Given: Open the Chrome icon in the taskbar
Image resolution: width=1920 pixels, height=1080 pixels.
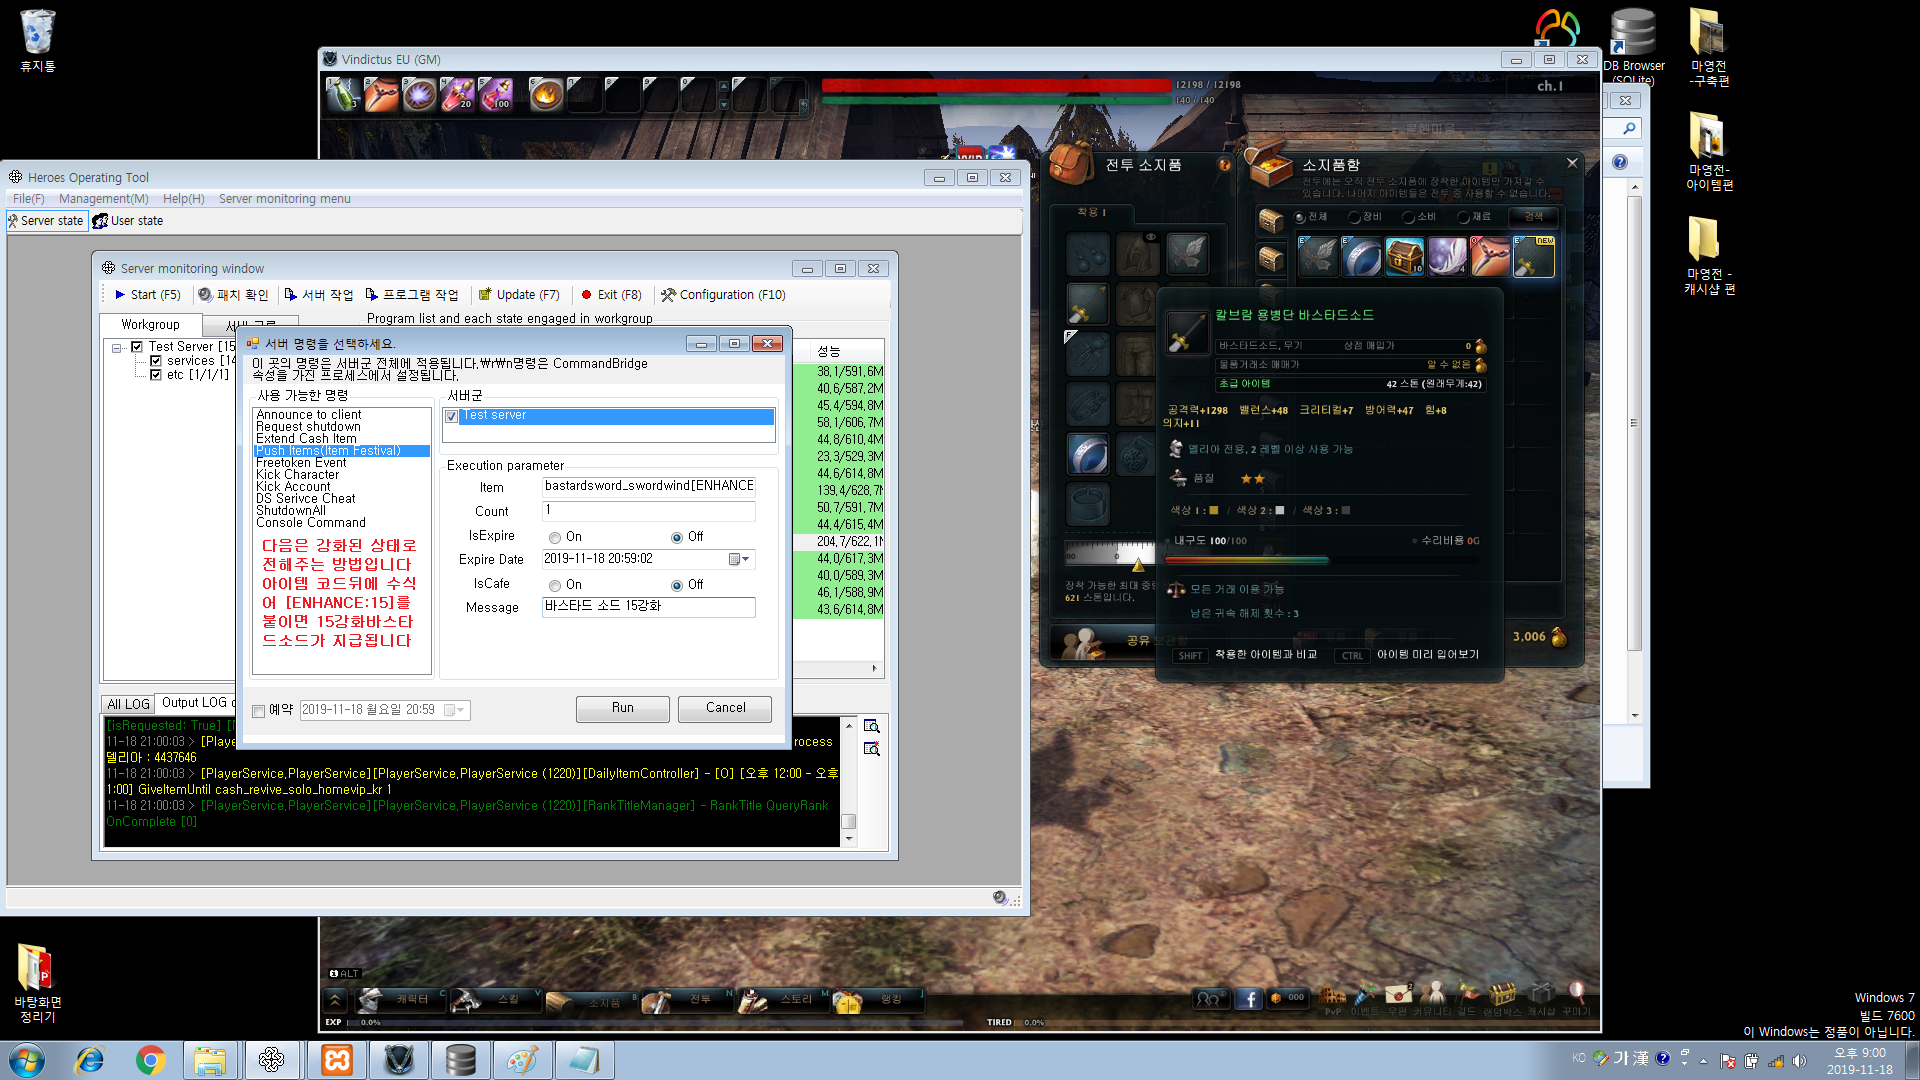Looking at the screenshot, I should tap(151, 1060).
